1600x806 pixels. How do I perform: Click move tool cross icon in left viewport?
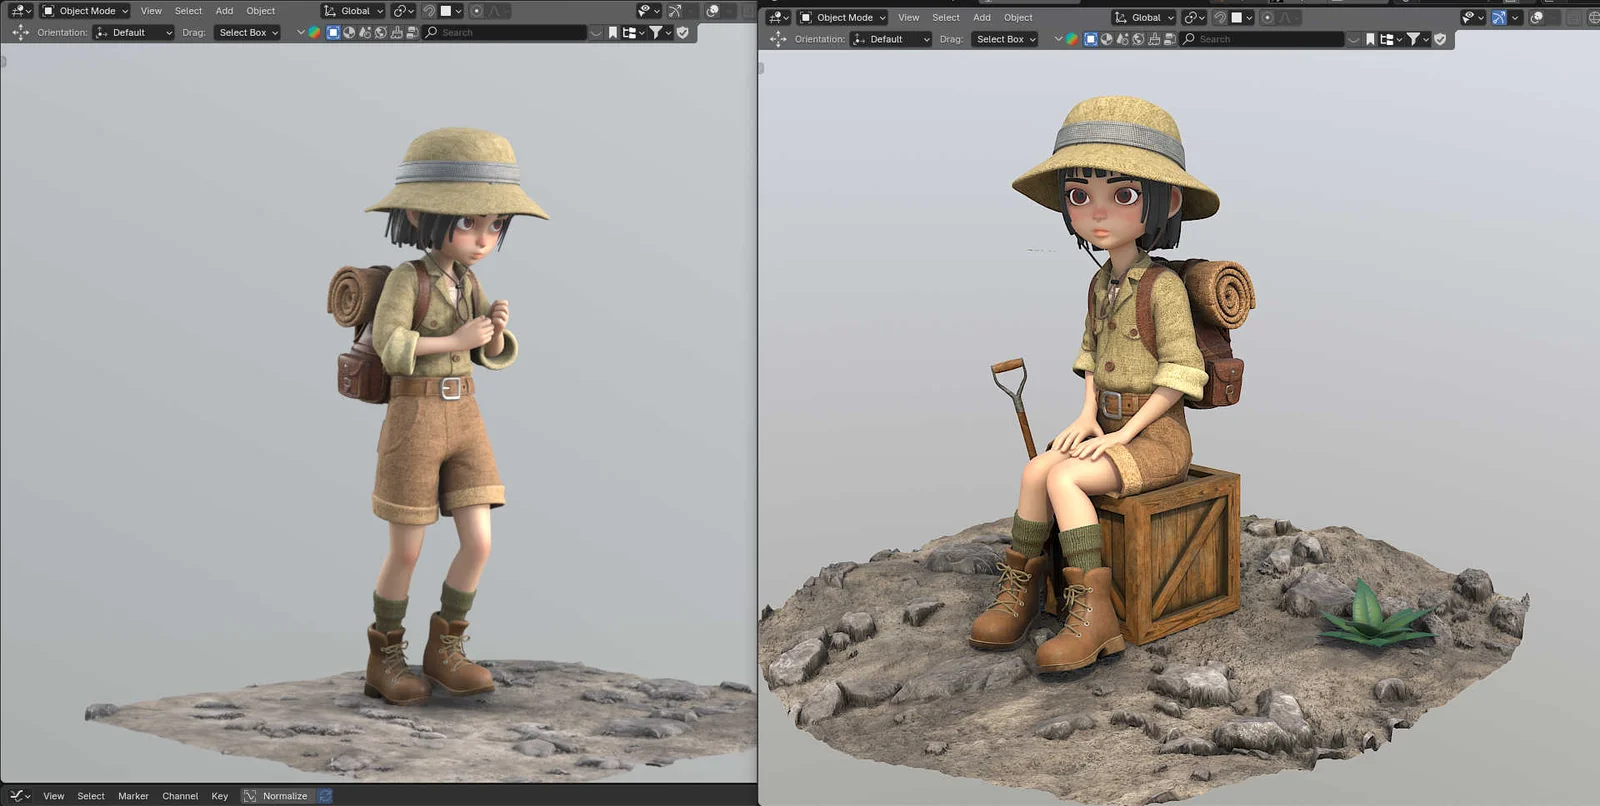pyautogui.click(x=20, y=32)
